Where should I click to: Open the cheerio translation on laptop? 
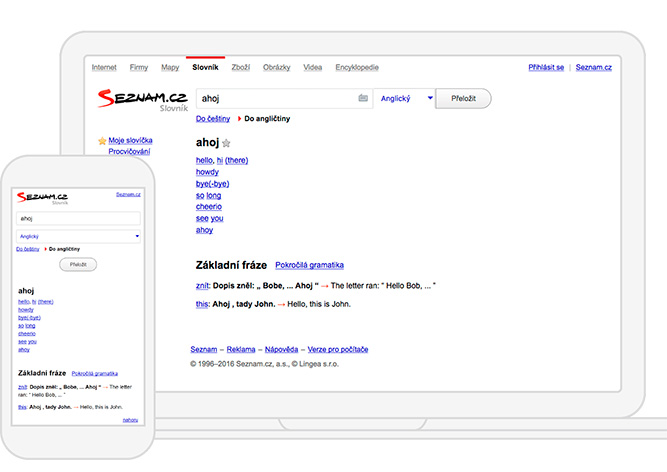(209, 207)
